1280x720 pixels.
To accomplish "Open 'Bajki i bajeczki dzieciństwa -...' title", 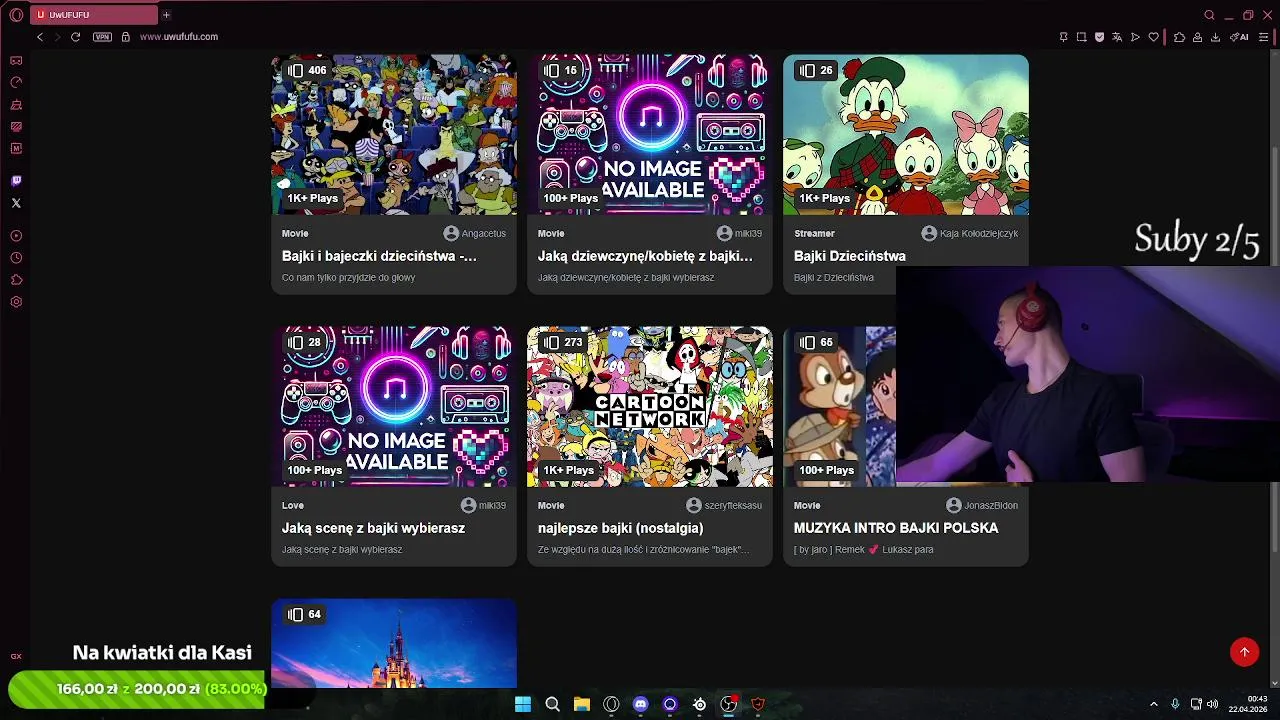I will click(x=379, y=256).
